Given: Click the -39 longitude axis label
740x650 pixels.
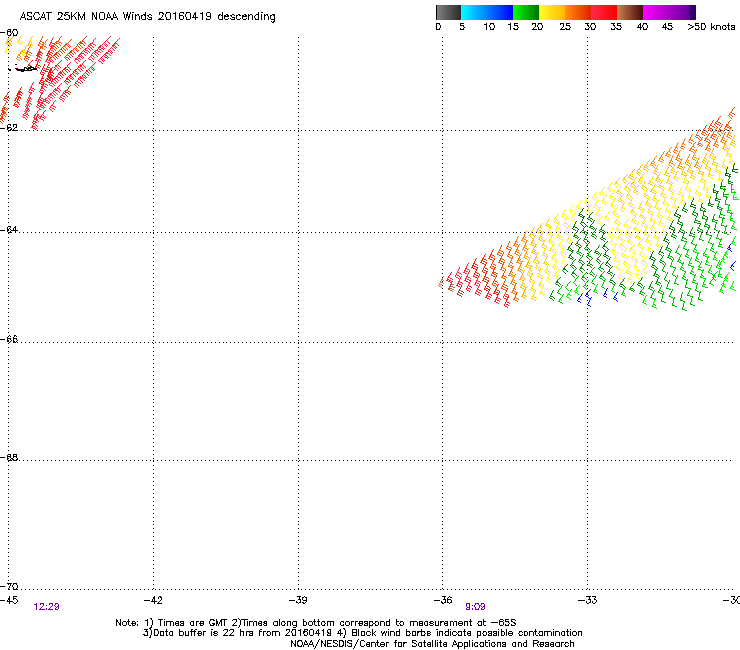Looking at the screenshot, I should (x=298, y=600).
